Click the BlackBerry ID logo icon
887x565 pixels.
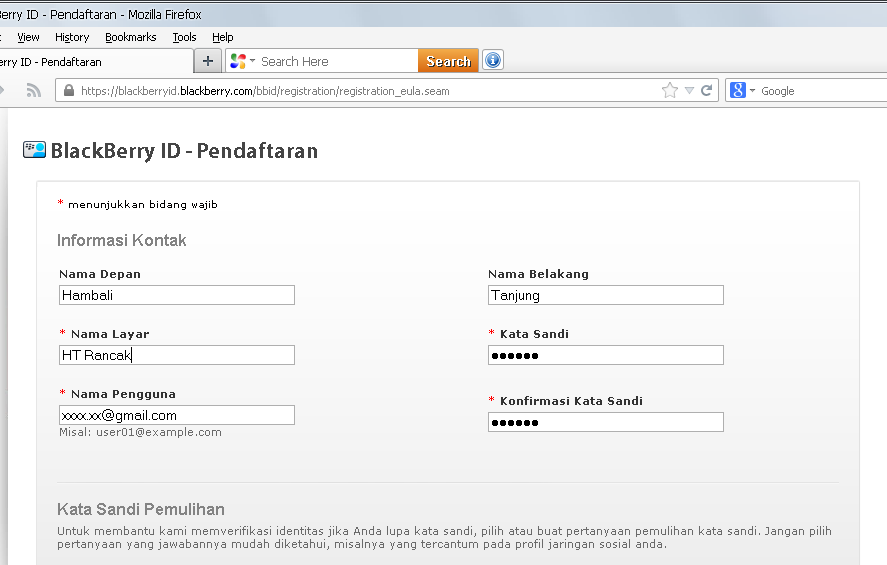point(35,150)
